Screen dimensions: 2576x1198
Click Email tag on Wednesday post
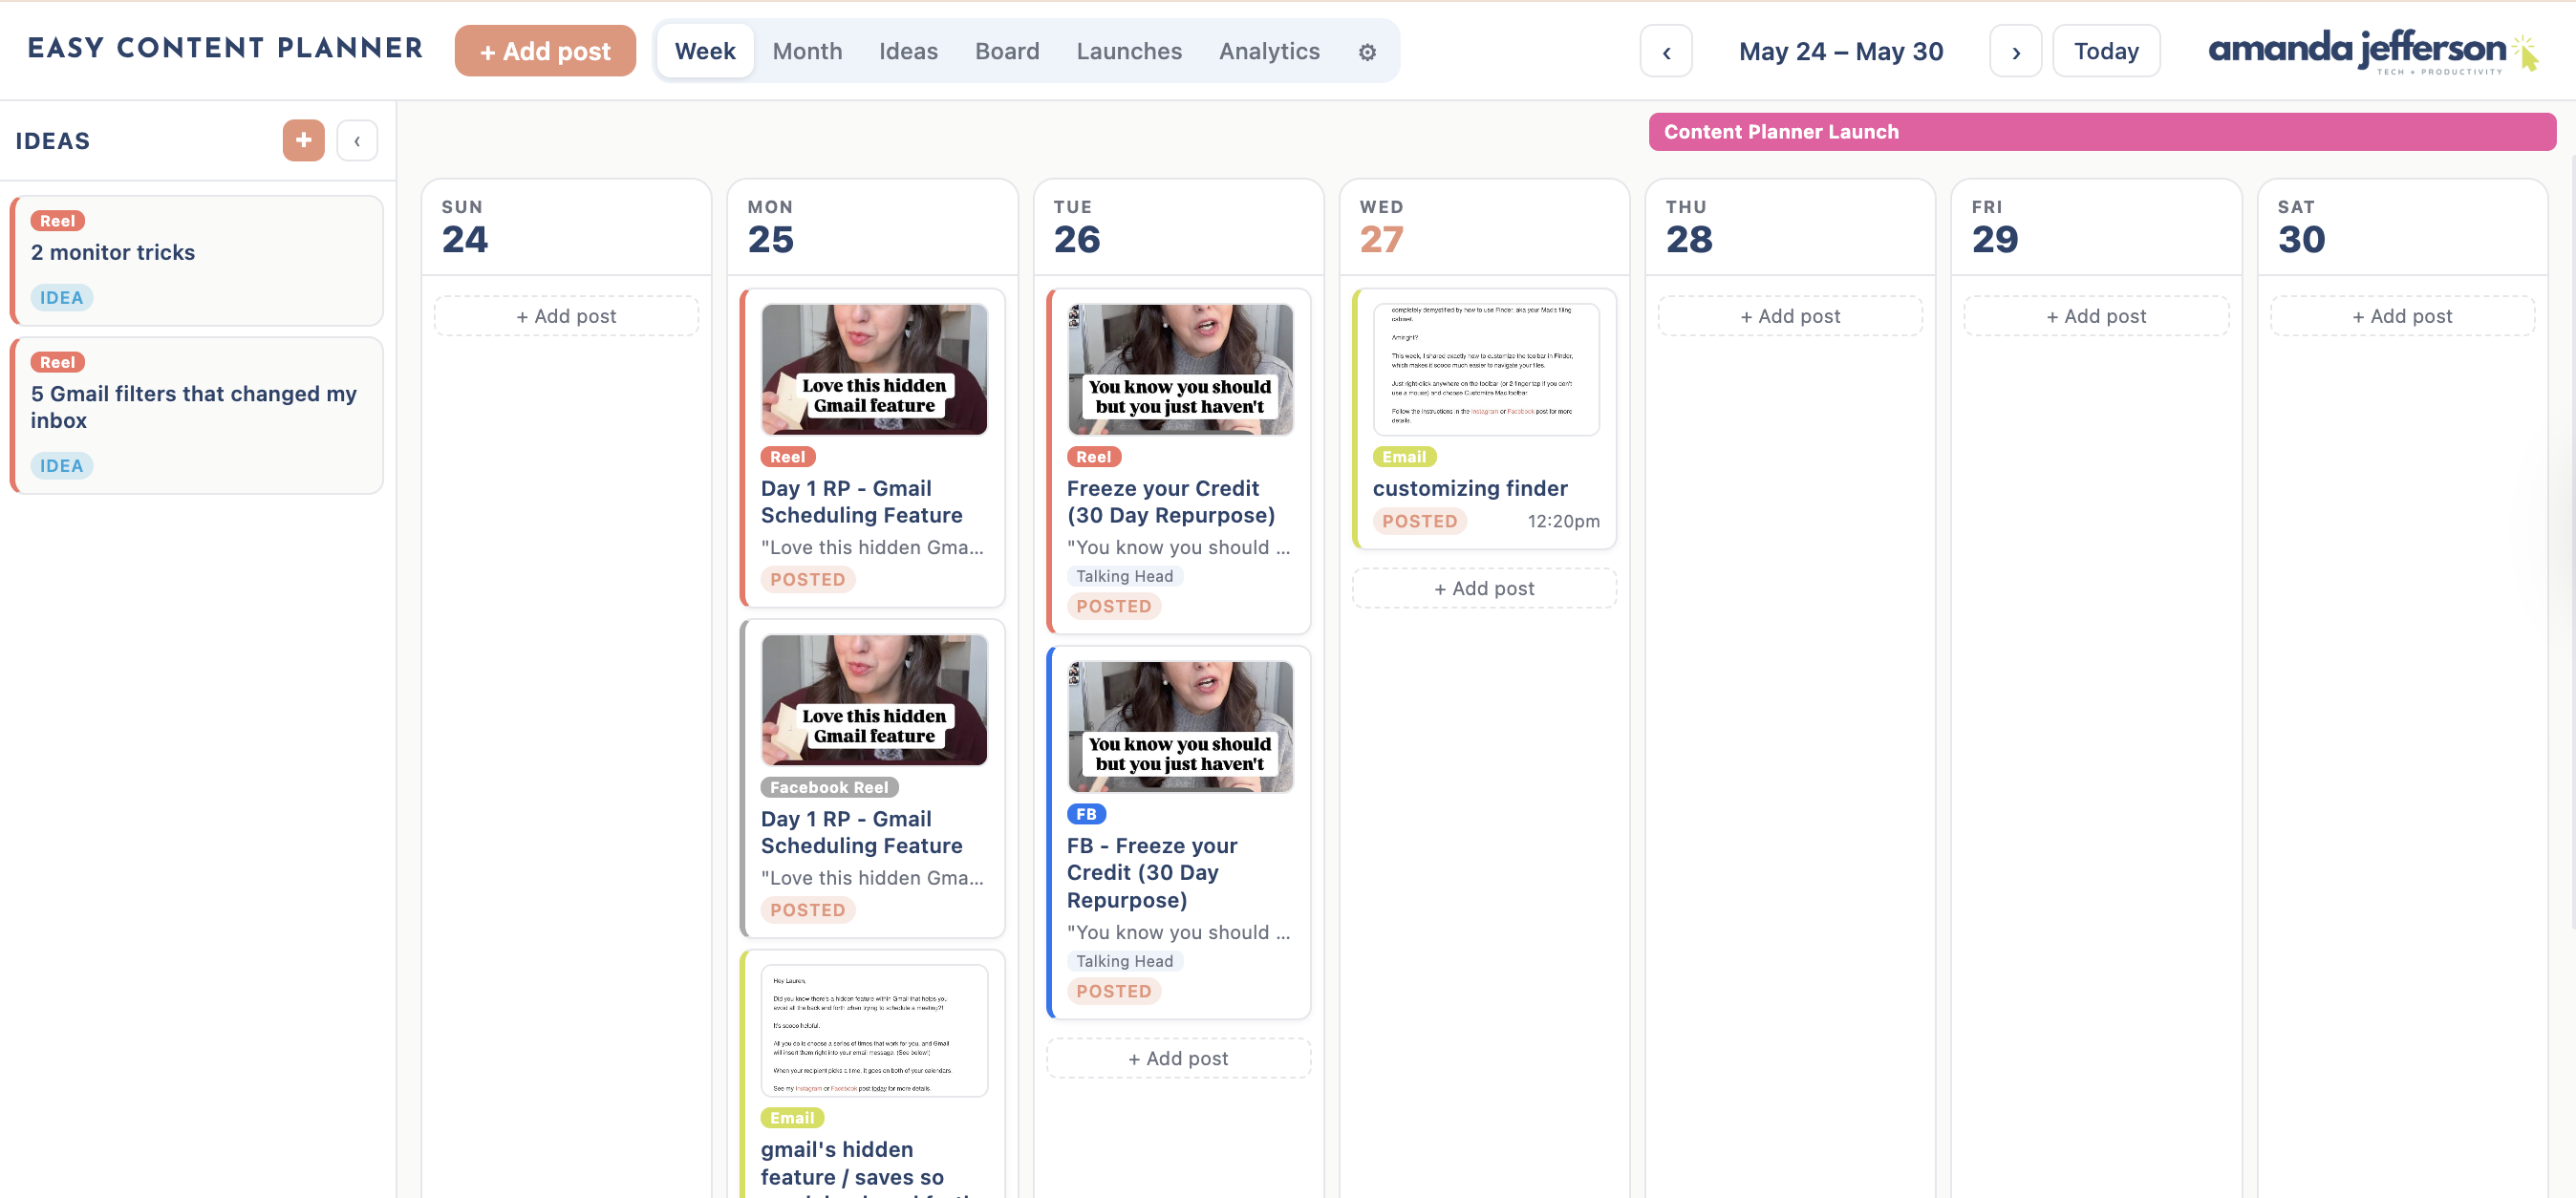(1404, 457)
